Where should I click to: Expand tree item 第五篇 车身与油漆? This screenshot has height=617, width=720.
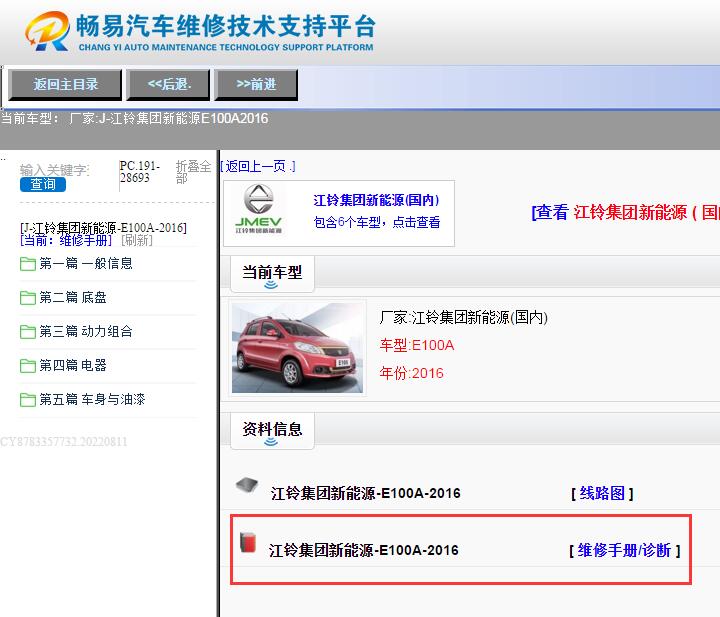(x=92, y=399)
